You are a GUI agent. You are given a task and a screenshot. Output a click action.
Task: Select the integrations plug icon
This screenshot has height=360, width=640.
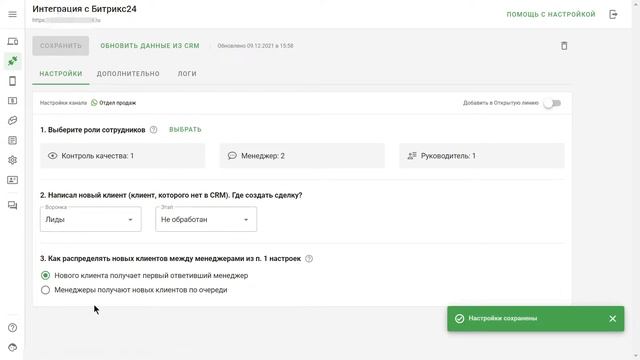tap(13, 61)
